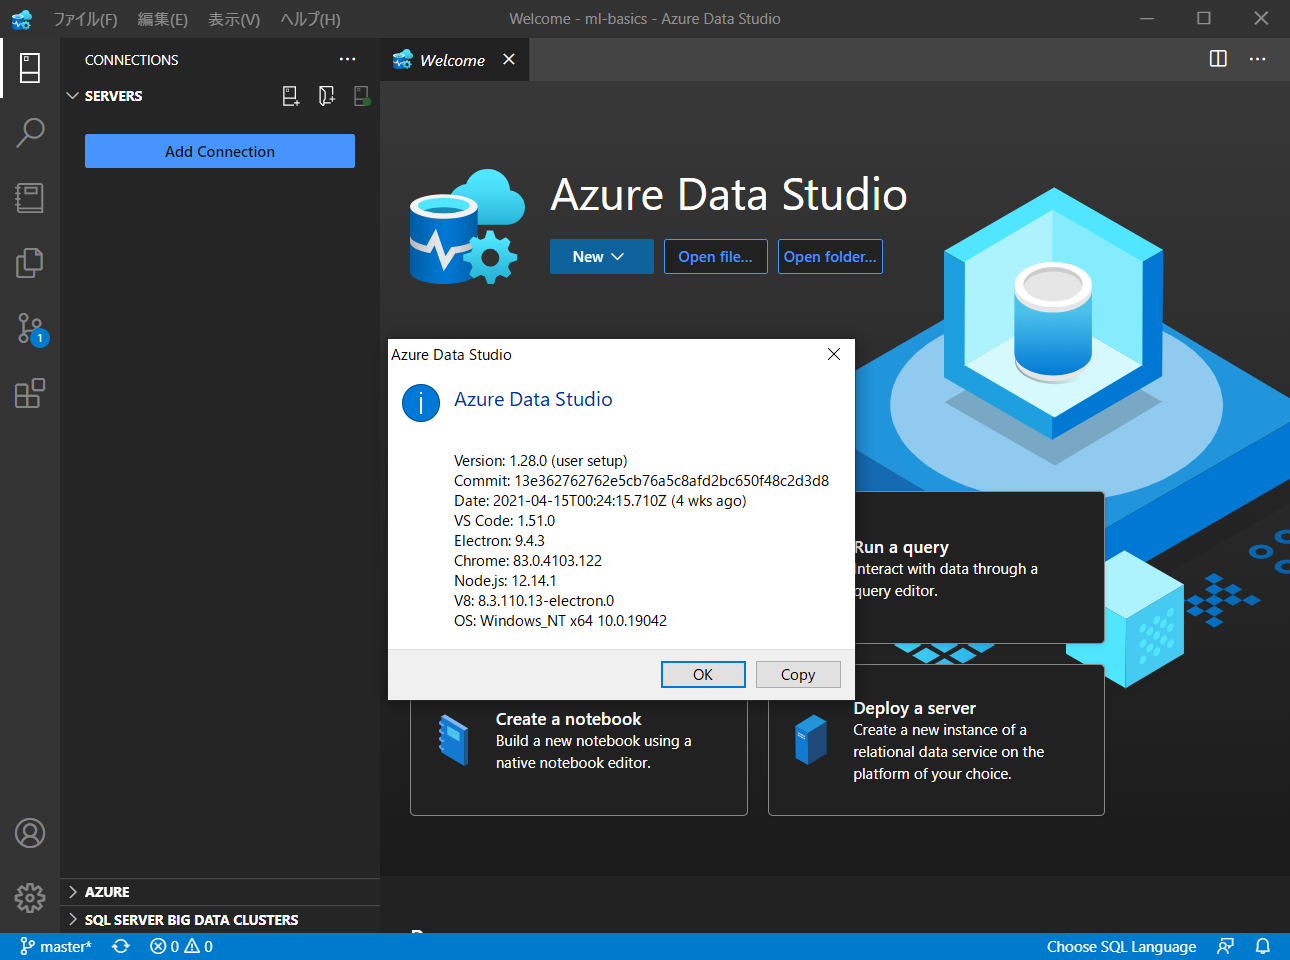The height and width of the screenshot is (960, 1290).
Task: Open the Connections view in the activity bar
Action: pos(29,68)
